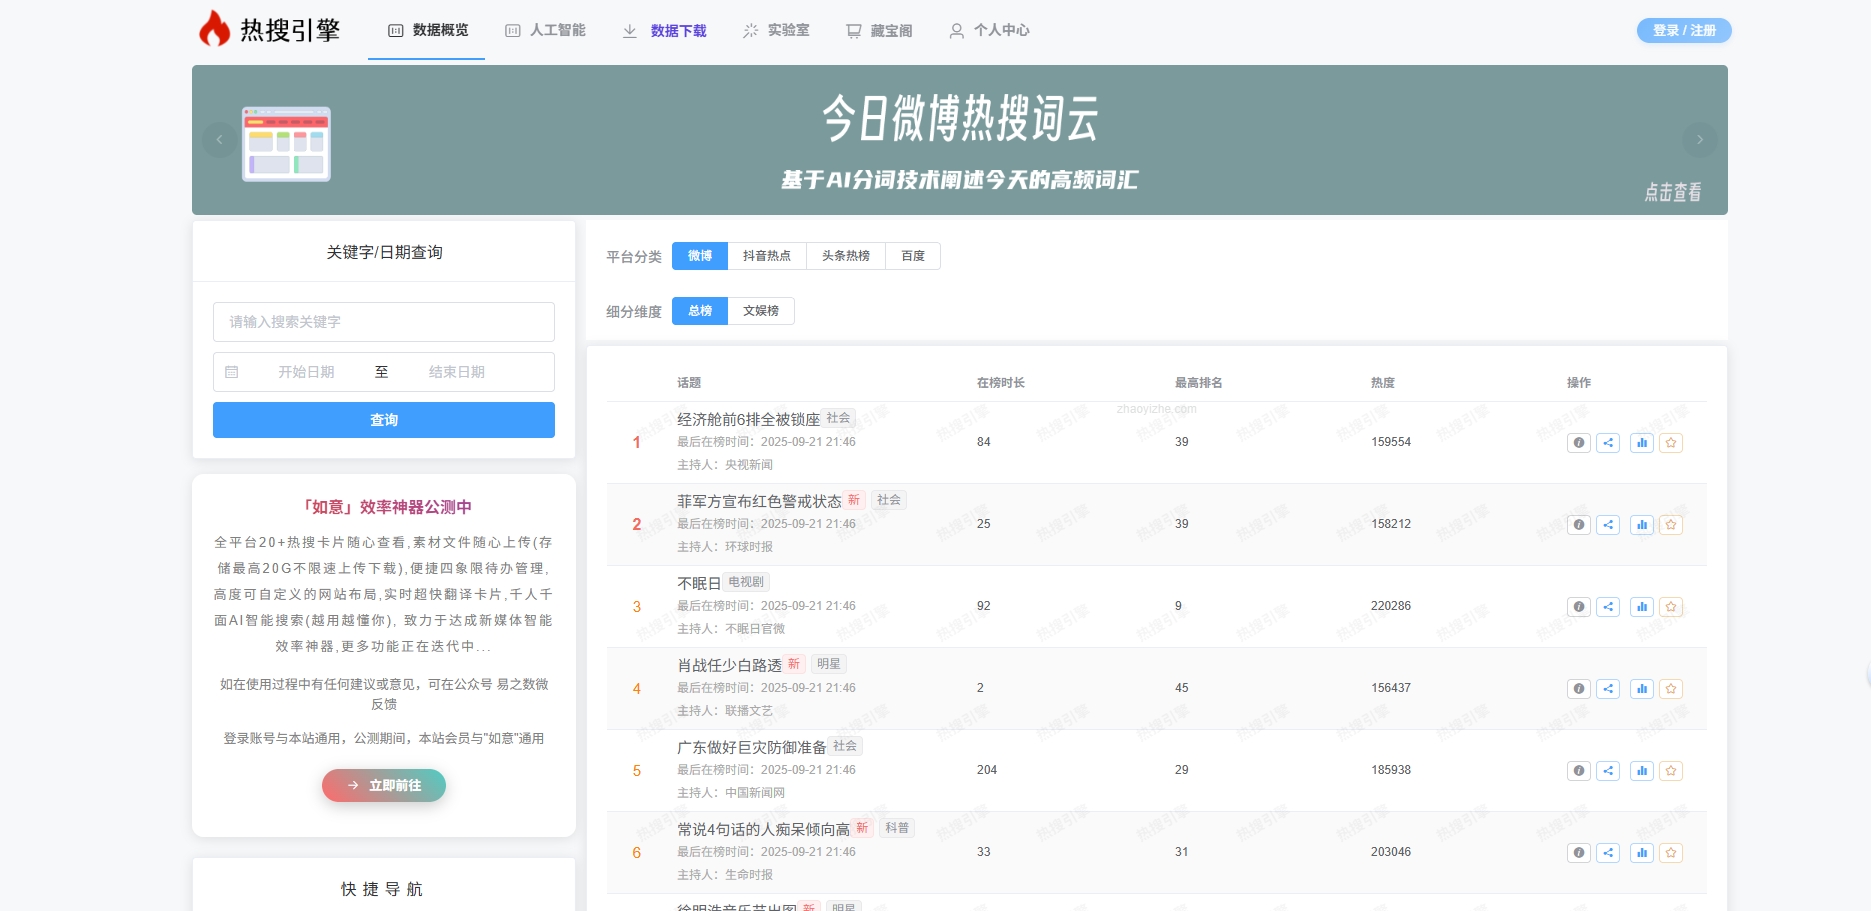The image size is (1871, 911).
Task: Switch dimension to 文娱榜
Action: pos(760,310)
